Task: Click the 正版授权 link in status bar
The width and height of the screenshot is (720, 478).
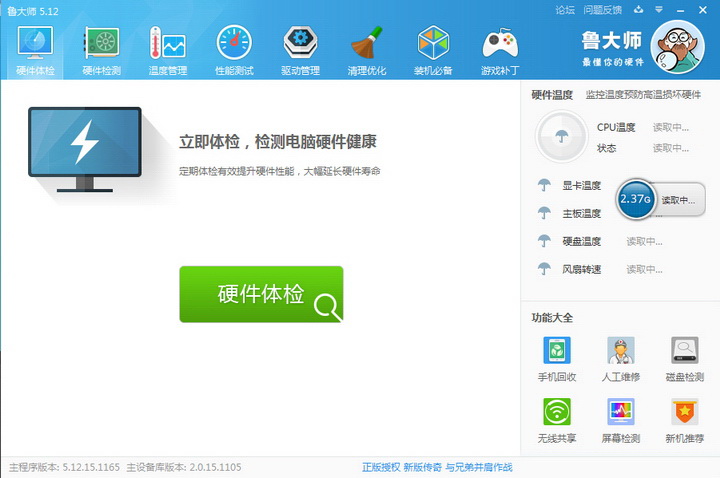Action: click(x=380, y=467)
